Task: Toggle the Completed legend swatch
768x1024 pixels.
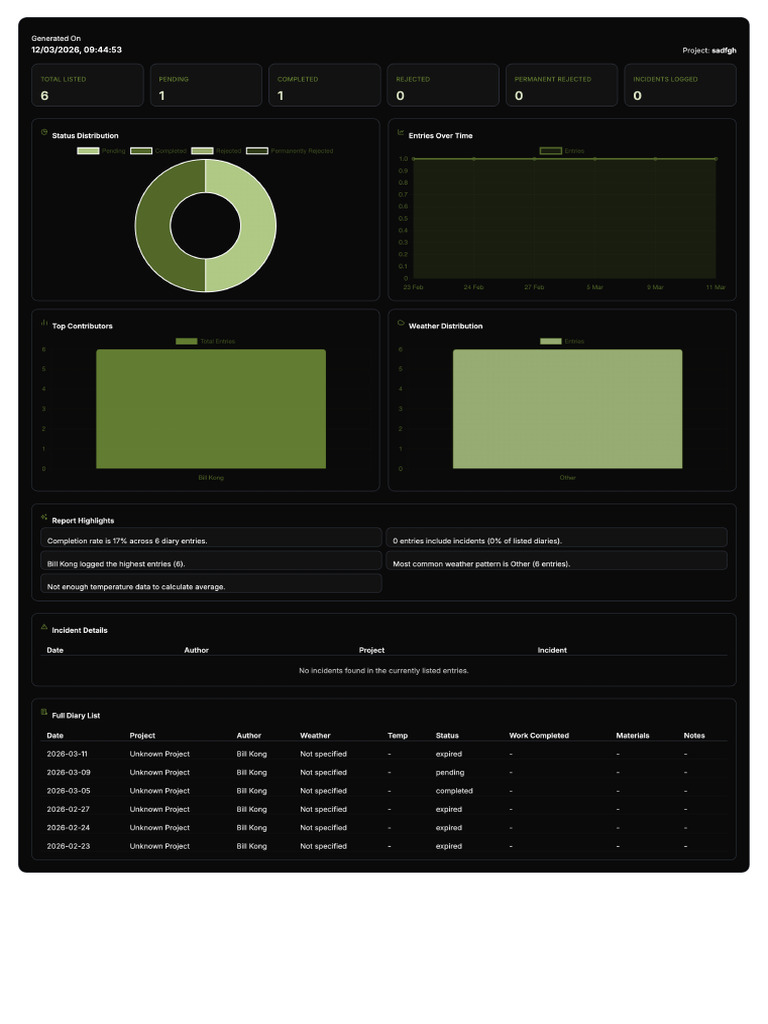Action: [141, 151]
